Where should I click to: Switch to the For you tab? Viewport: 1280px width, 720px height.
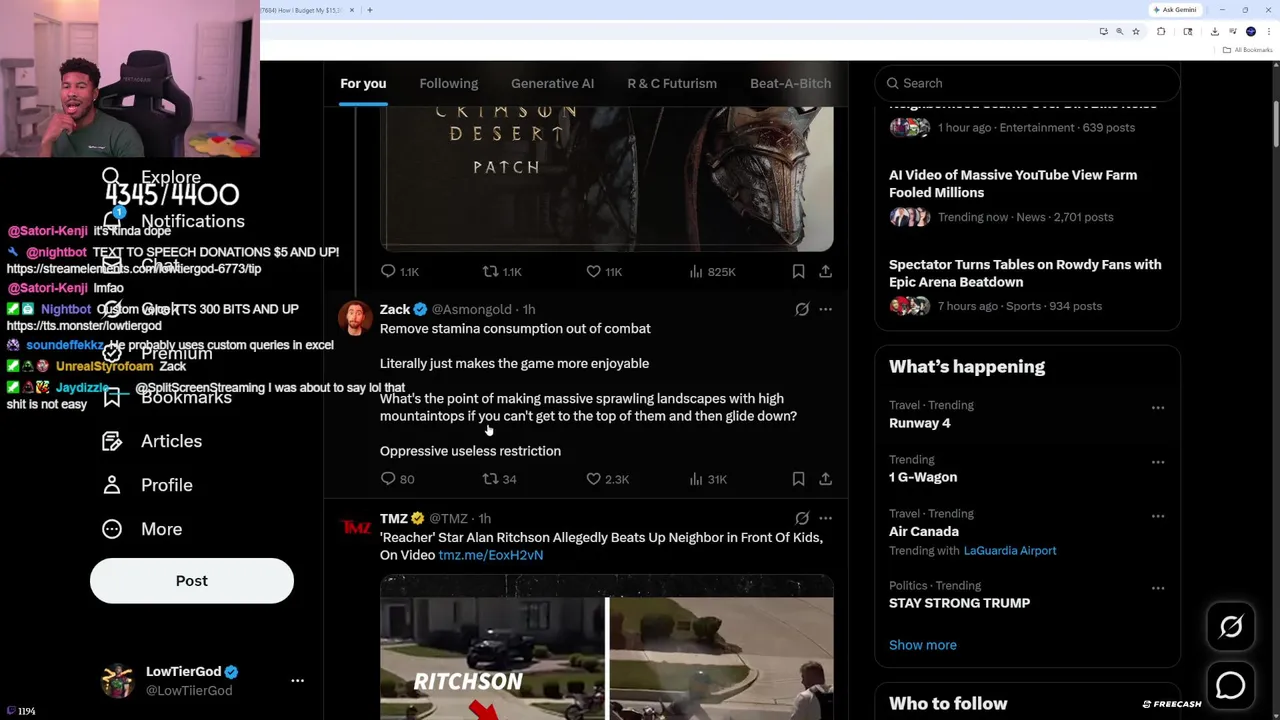point(363,83)
